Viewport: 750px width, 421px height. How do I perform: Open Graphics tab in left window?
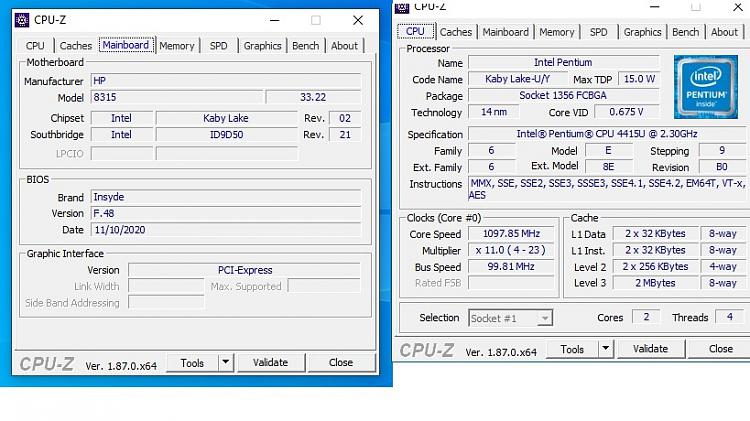[262, 46]
